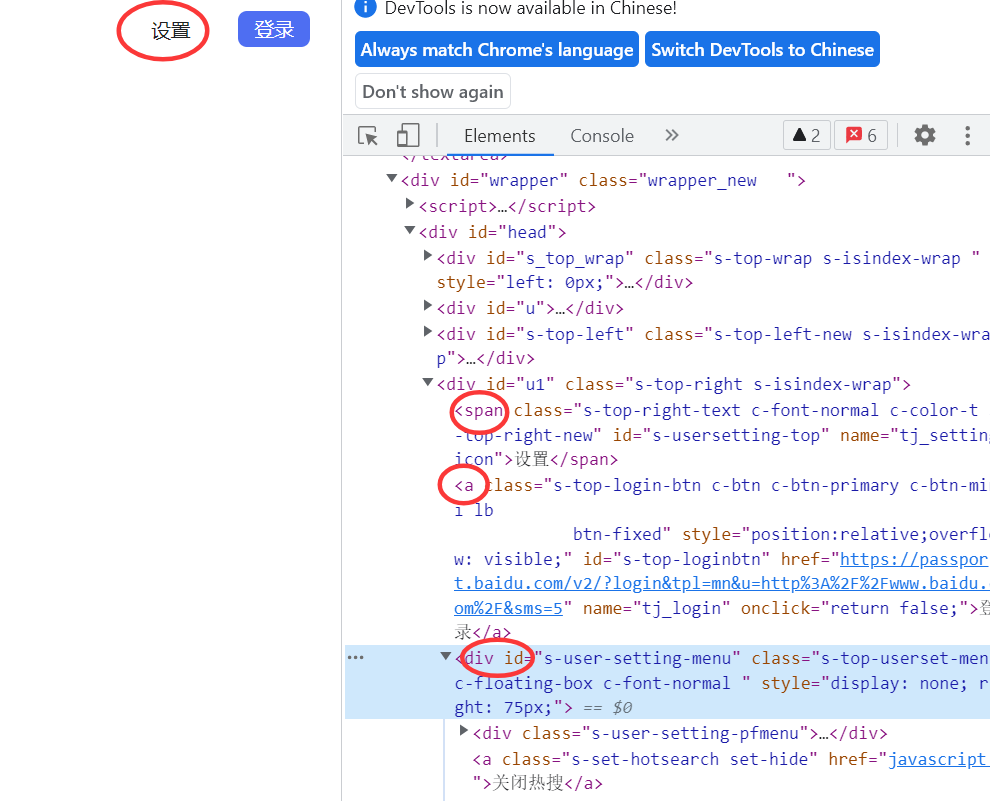Click the warnings counter showing 2
This screenshot has width=990, height=801.
pos(806,135)
